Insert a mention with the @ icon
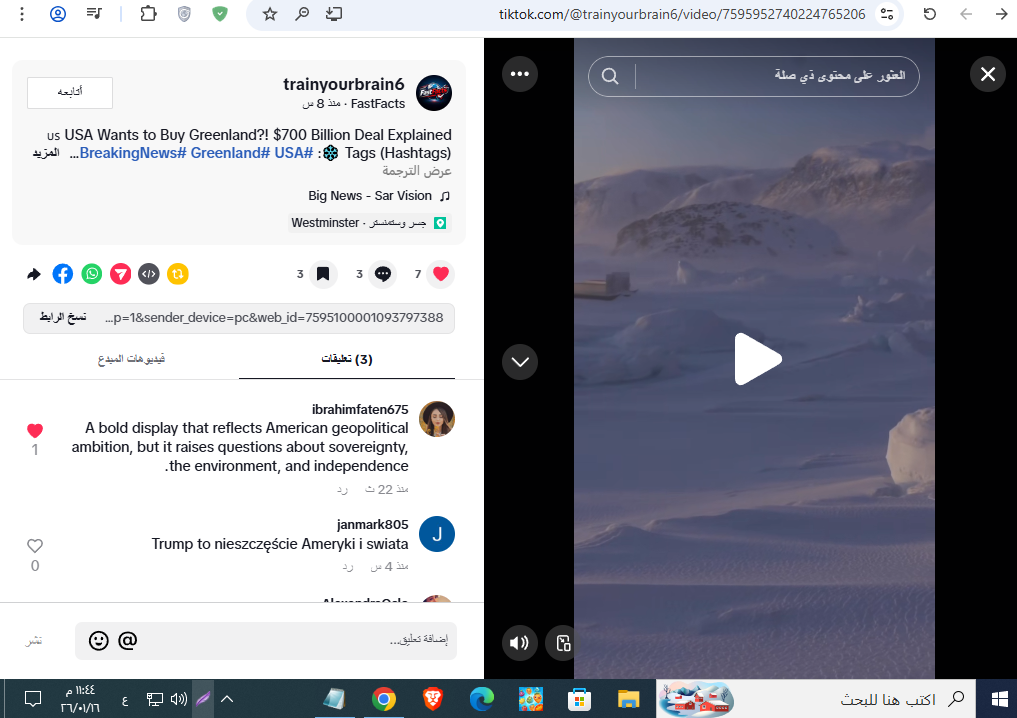This screenshot has height=718, width=1017. (127, 641)
